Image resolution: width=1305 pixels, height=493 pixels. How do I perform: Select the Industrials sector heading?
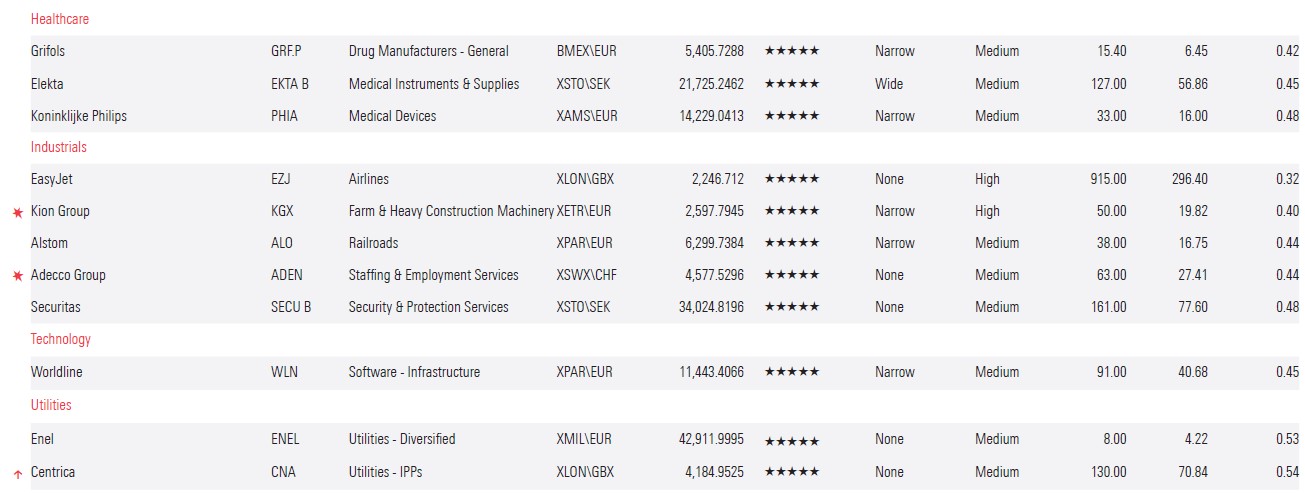tap(59, 147)
